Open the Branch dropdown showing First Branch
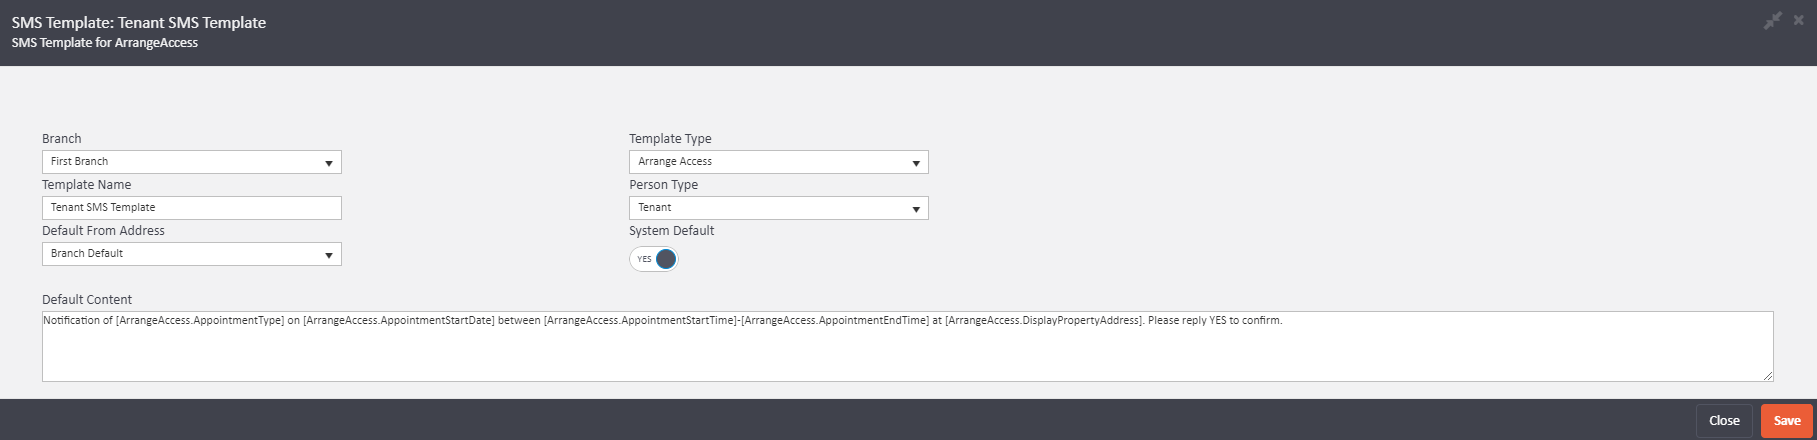The image size is (1817, 440). coord(191,162)
